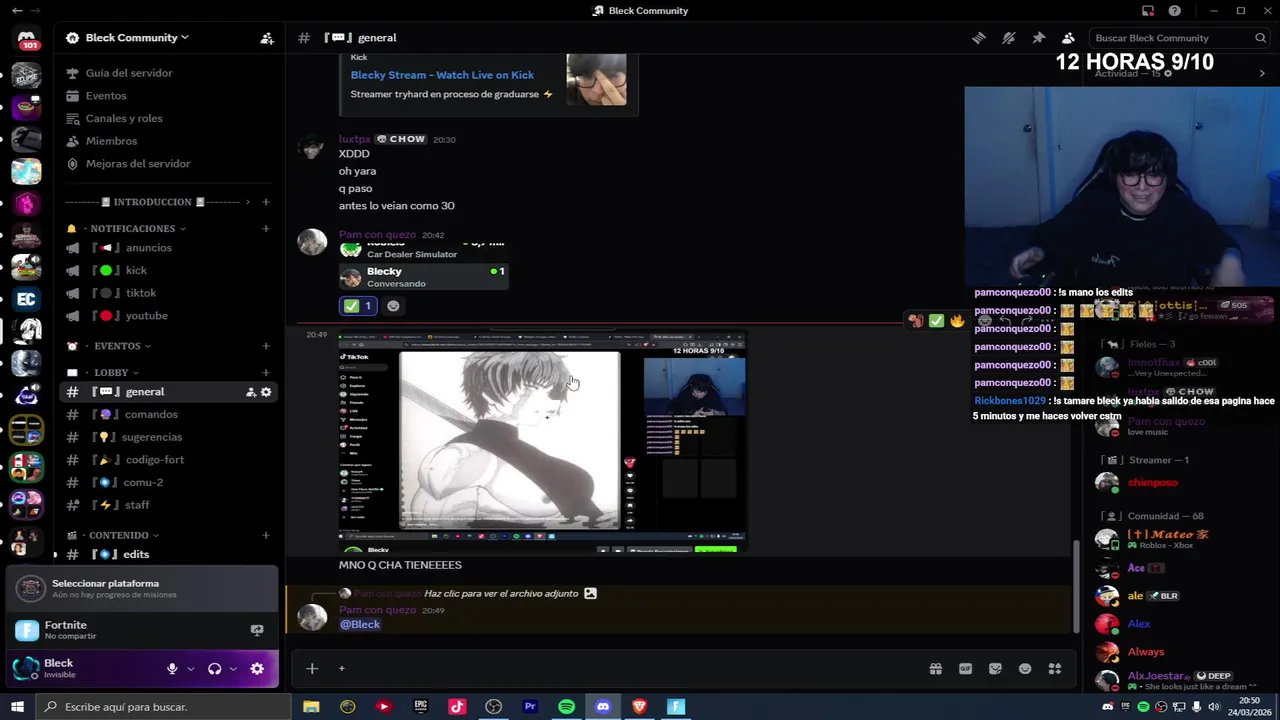Click the Windows Start button
Viewport: 1280px width, 720px height.
click(x=17, y=707)
